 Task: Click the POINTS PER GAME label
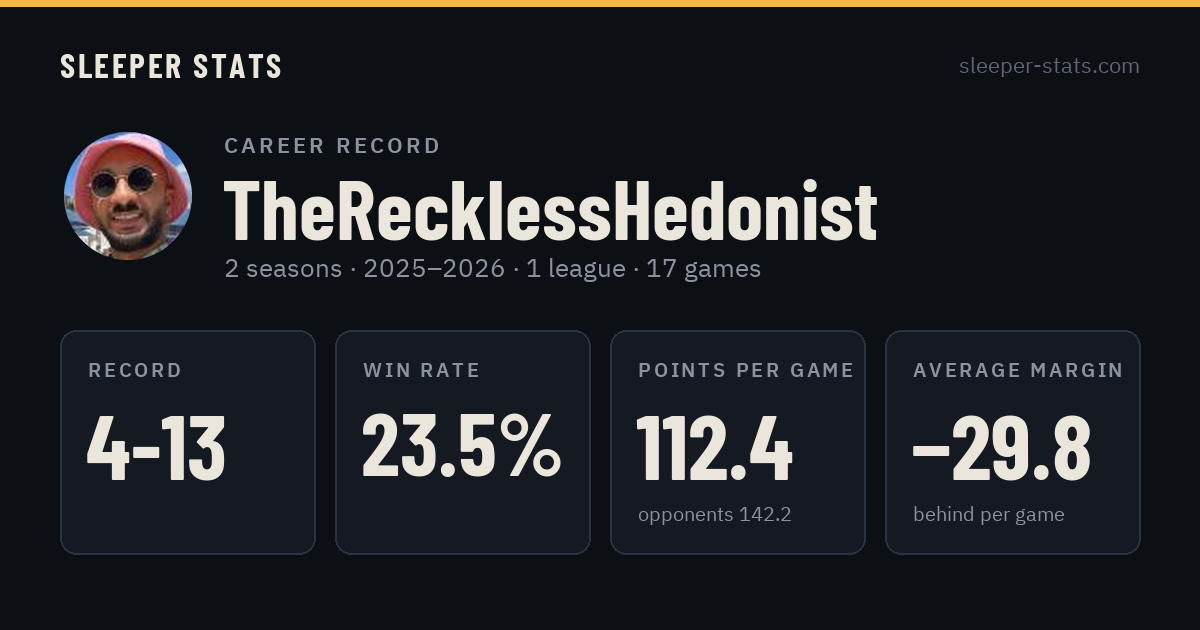click(746, 371)
